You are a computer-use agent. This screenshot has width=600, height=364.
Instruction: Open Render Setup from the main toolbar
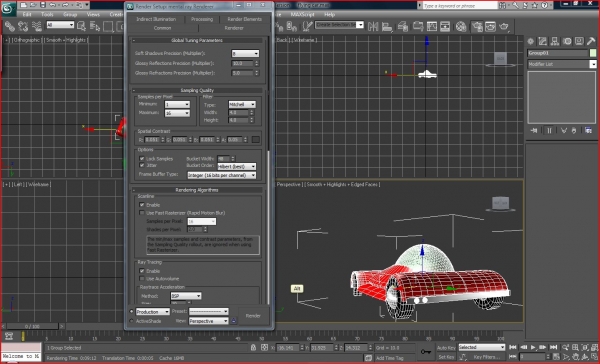(477, 26)
